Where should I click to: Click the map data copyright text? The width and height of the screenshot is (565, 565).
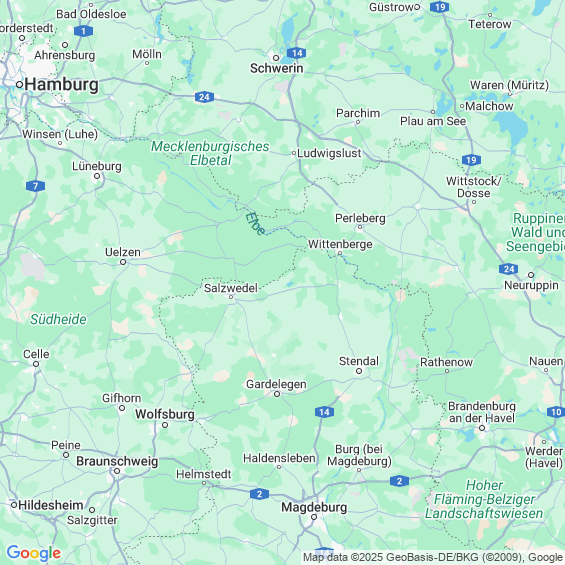point(433,557)
